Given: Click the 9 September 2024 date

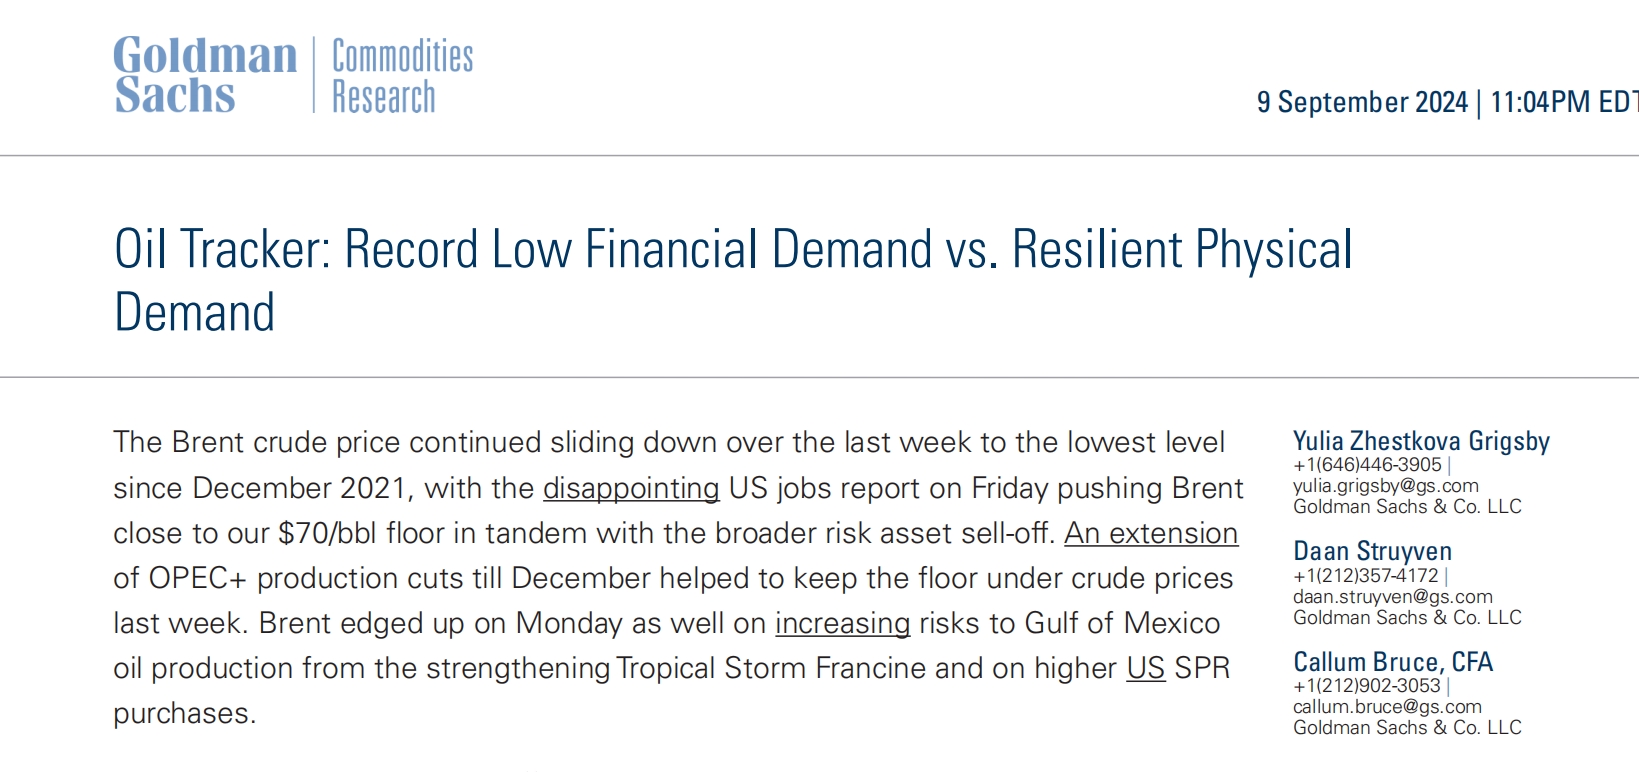Looking at the screenshot, I should pos(1361,102).
